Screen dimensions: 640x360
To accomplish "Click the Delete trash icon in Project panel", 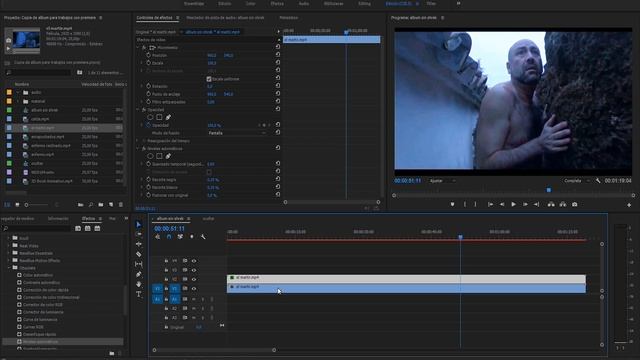I will coord(120,204).
